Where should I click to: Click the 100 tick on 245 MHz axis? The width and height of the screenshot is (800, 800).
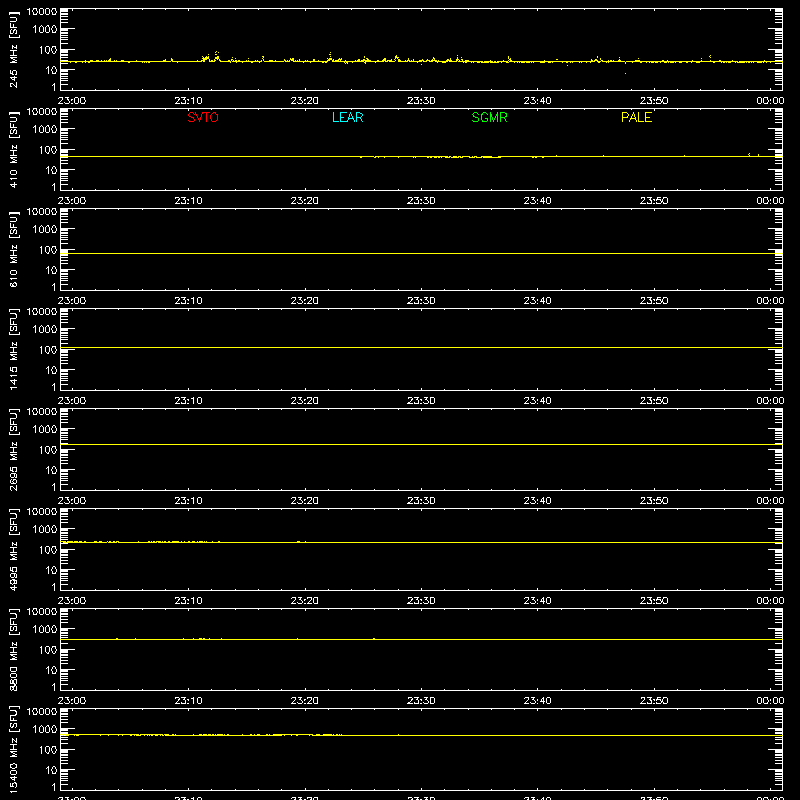point(48,50)
